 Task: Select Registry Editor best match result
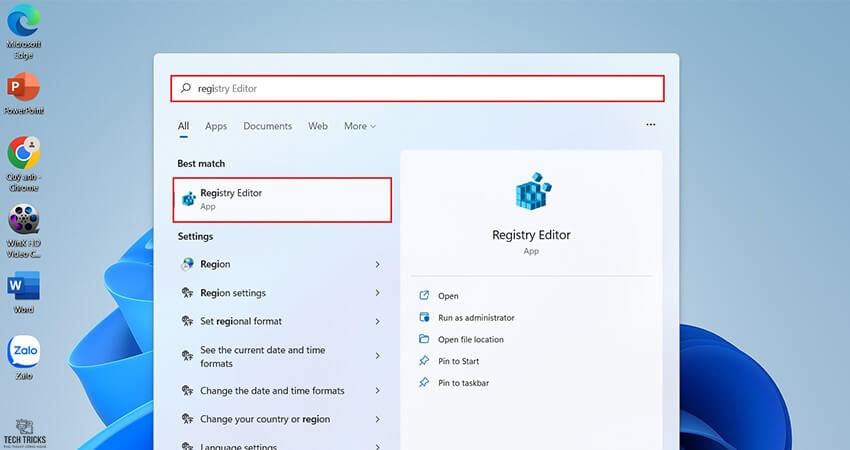[282, 200]
